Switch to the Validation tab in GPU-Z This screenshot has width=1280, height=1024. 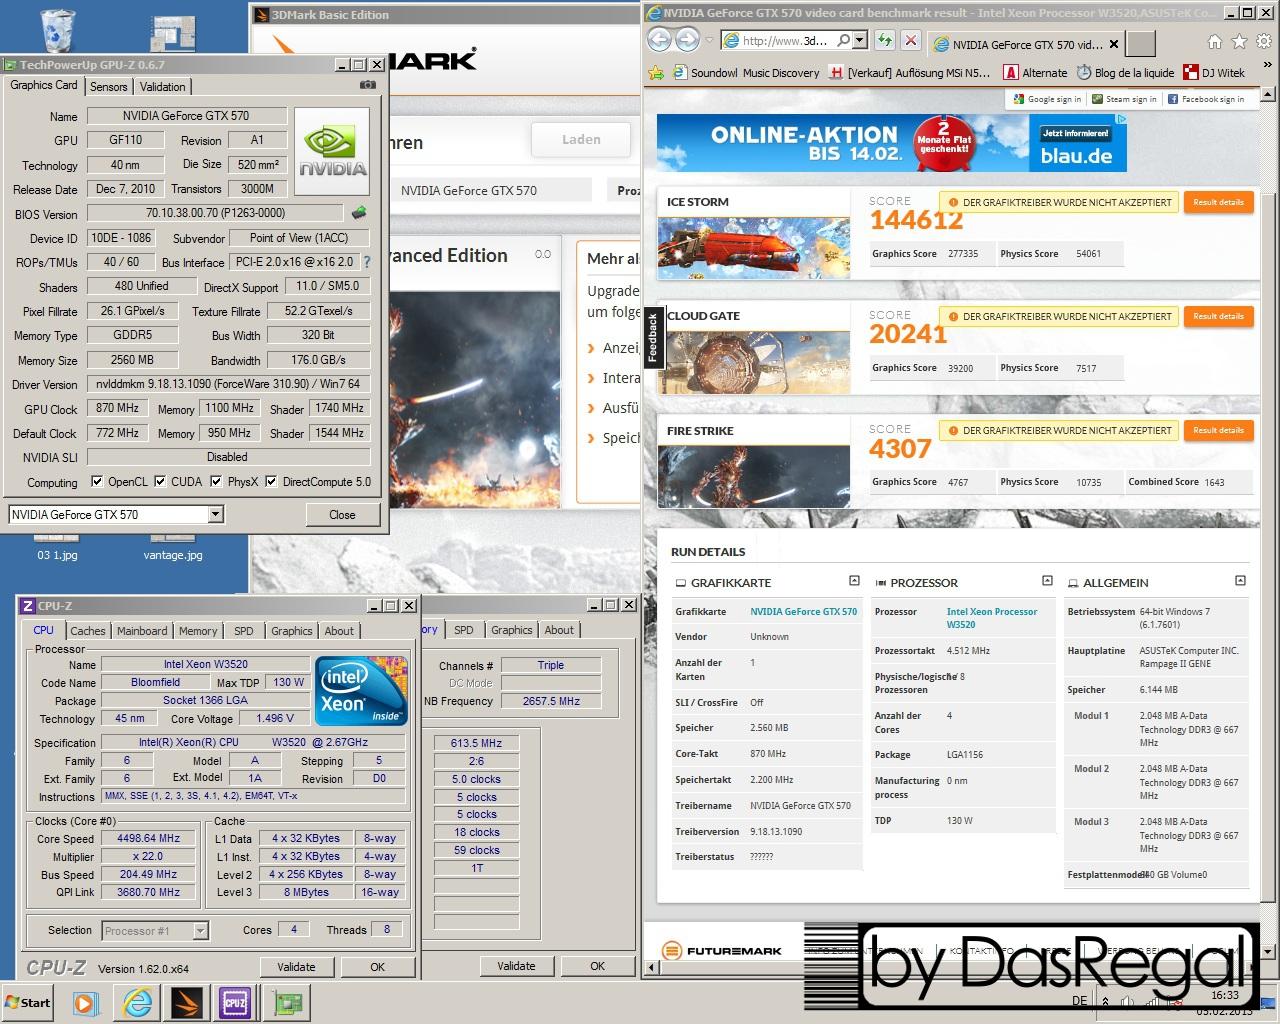(x=162, y=87)
